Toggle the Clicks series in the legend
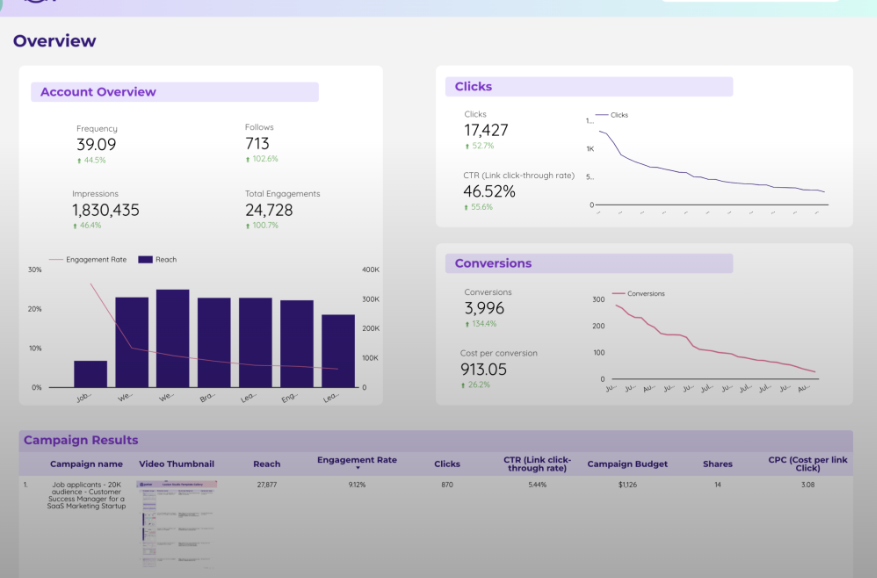This screenshot has width=877, height=578. [x=614, y=114]
